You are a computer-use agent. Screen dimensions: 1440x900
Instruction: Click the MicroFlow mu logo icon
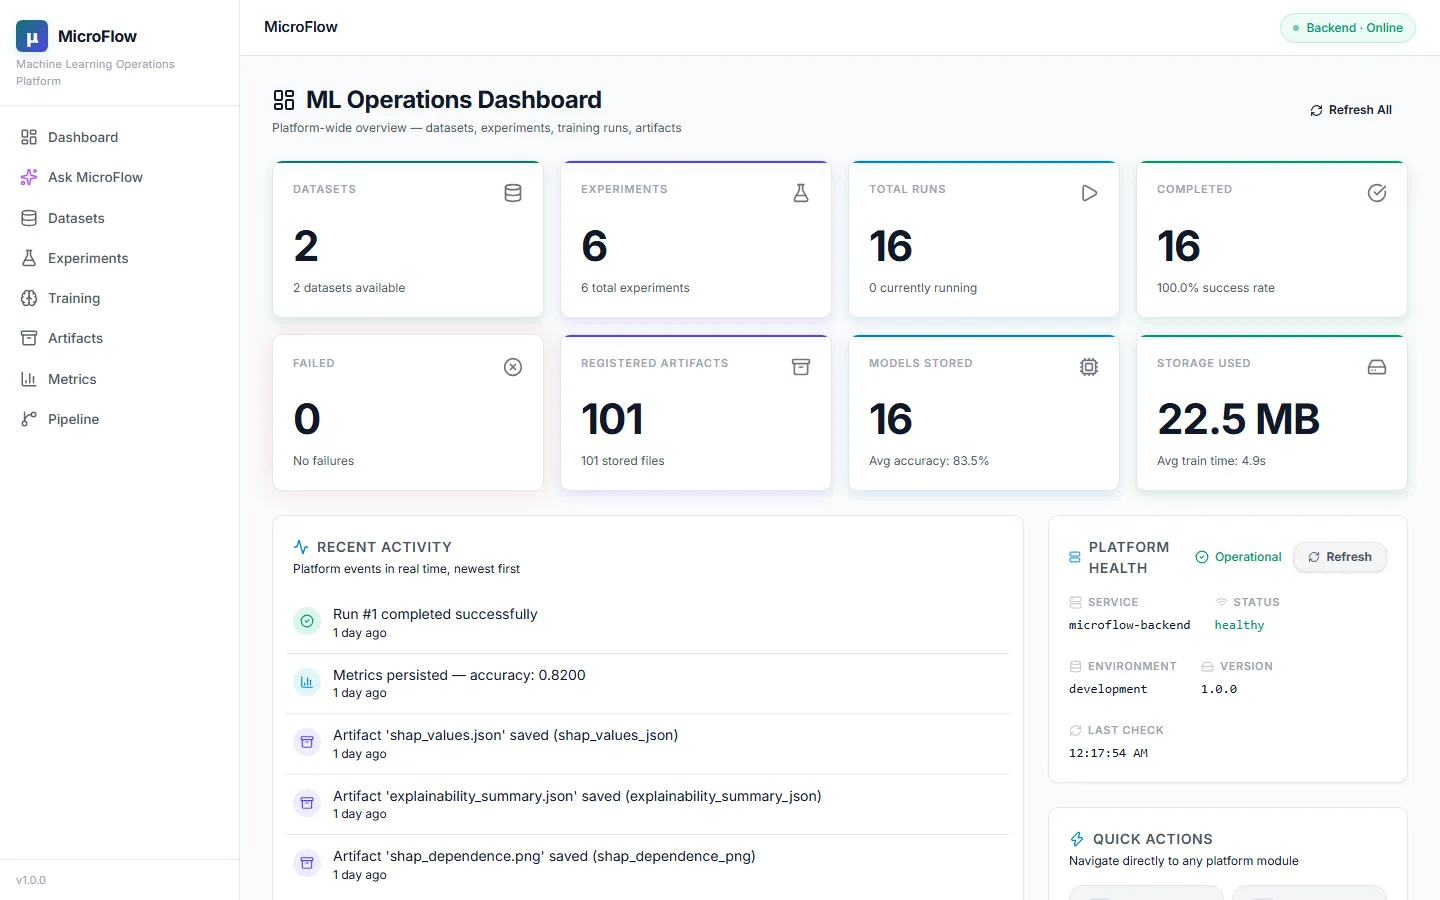click(x=32, y=36)
